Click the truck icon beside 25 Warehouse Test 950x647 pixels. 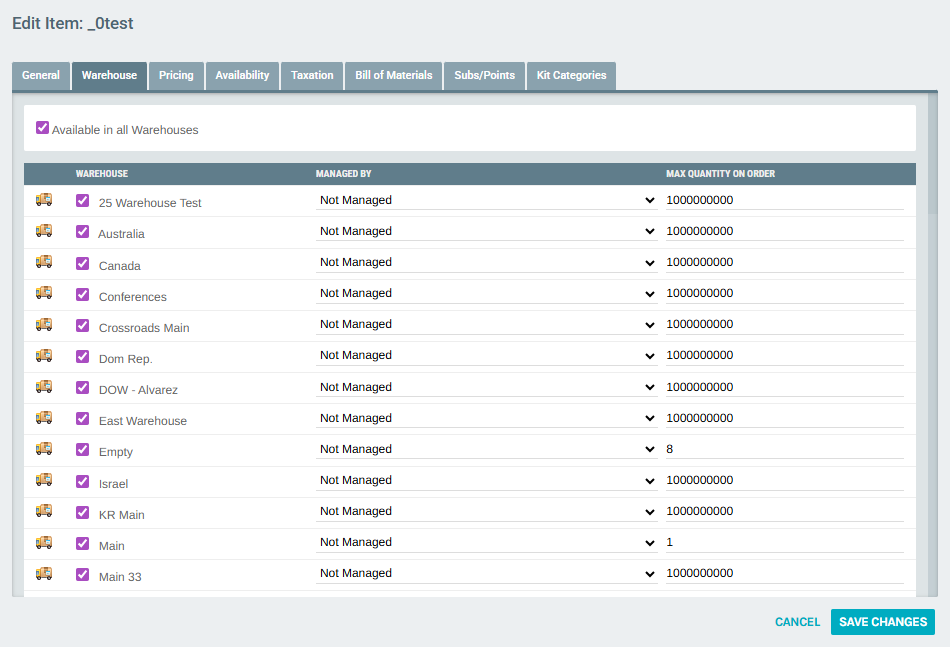click(44, 200)
